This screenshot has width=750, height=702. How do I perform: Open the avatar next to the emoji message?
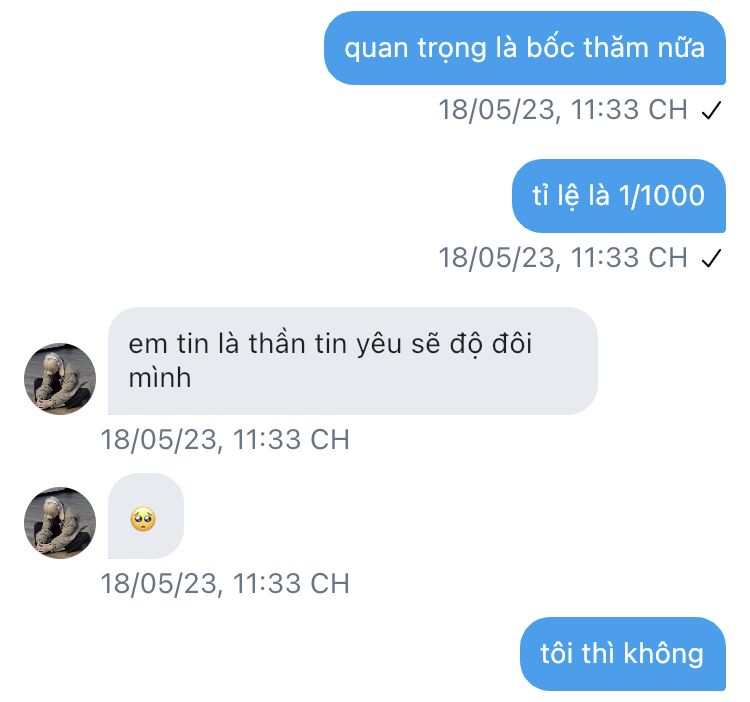[x=60, y=523]
